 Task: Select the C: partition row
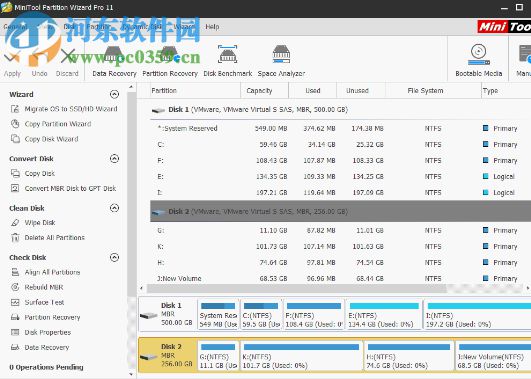click(340, 145)
